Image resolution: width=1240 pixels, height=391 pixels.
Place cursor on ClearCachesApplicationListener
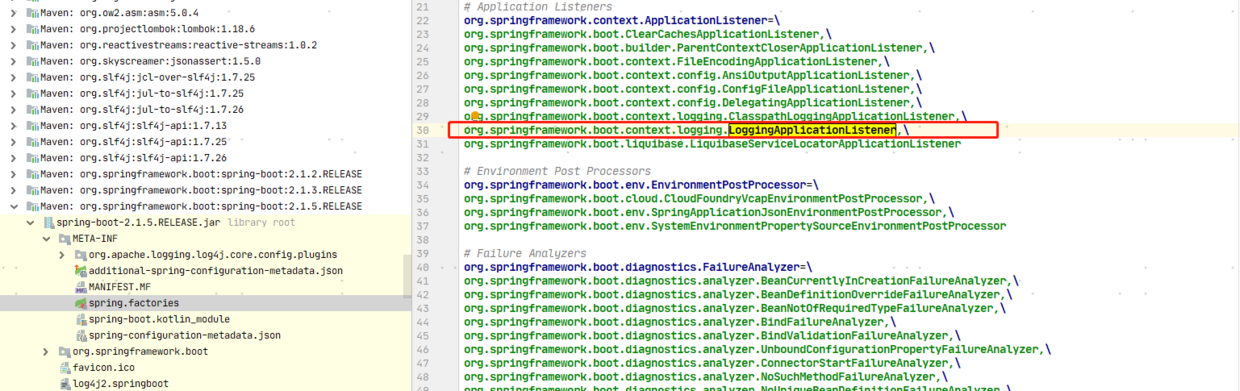(x=722, y=34)
